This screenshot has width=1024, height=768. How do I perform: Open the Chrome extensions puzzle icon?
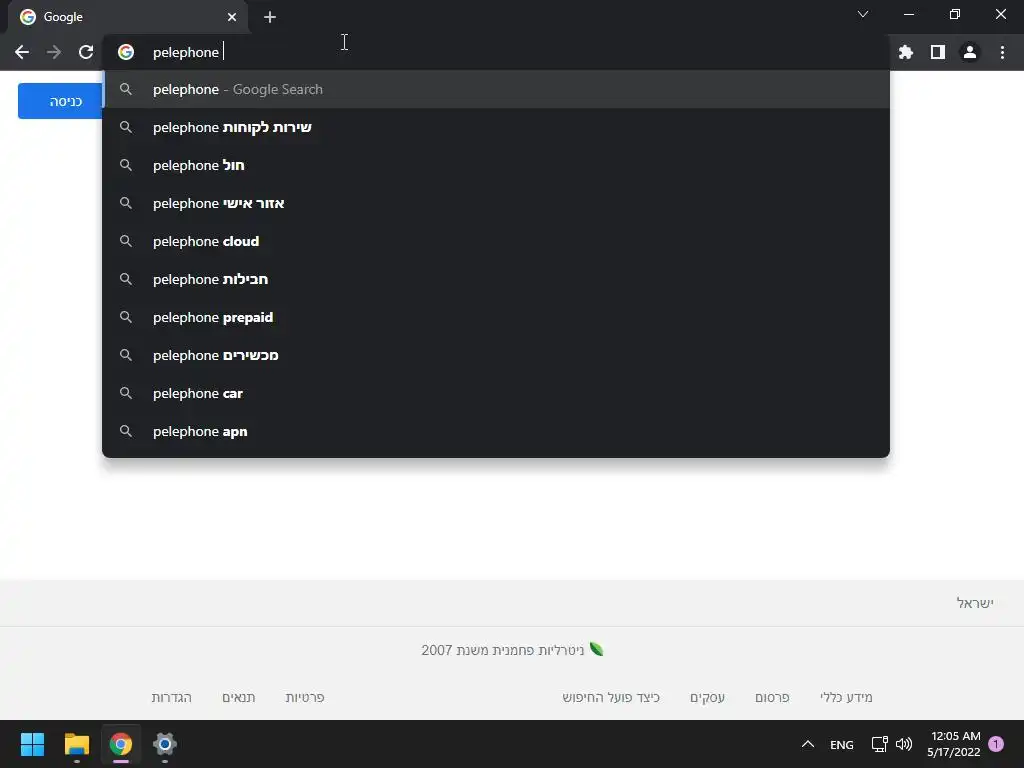tap(906, 52)
